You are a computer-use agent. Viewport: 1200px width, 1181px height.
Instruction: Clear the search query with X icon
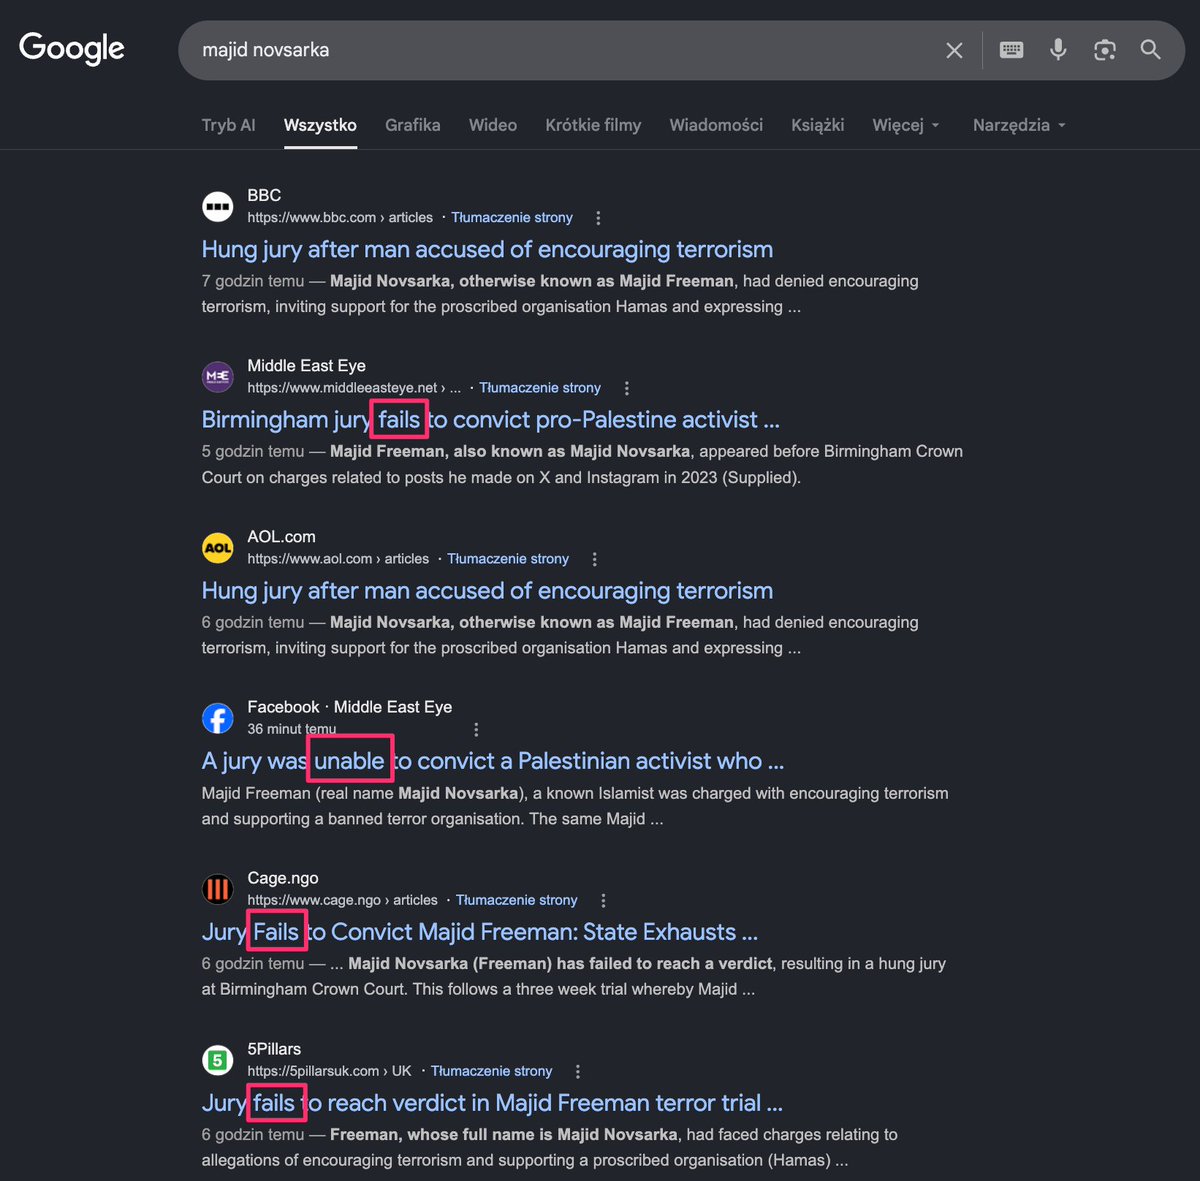tap(954, 50)
